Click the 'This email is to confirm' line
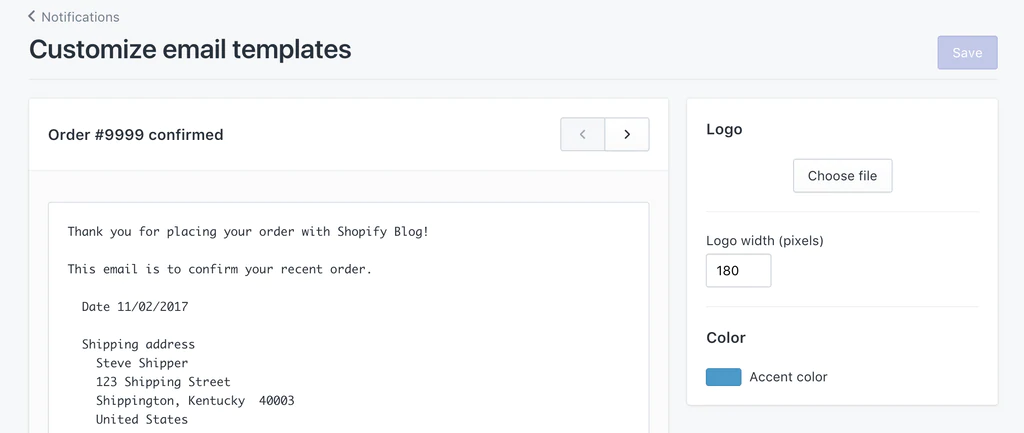Image resolution: width=1024 pixels, height=433 pixels. (219, 269)
